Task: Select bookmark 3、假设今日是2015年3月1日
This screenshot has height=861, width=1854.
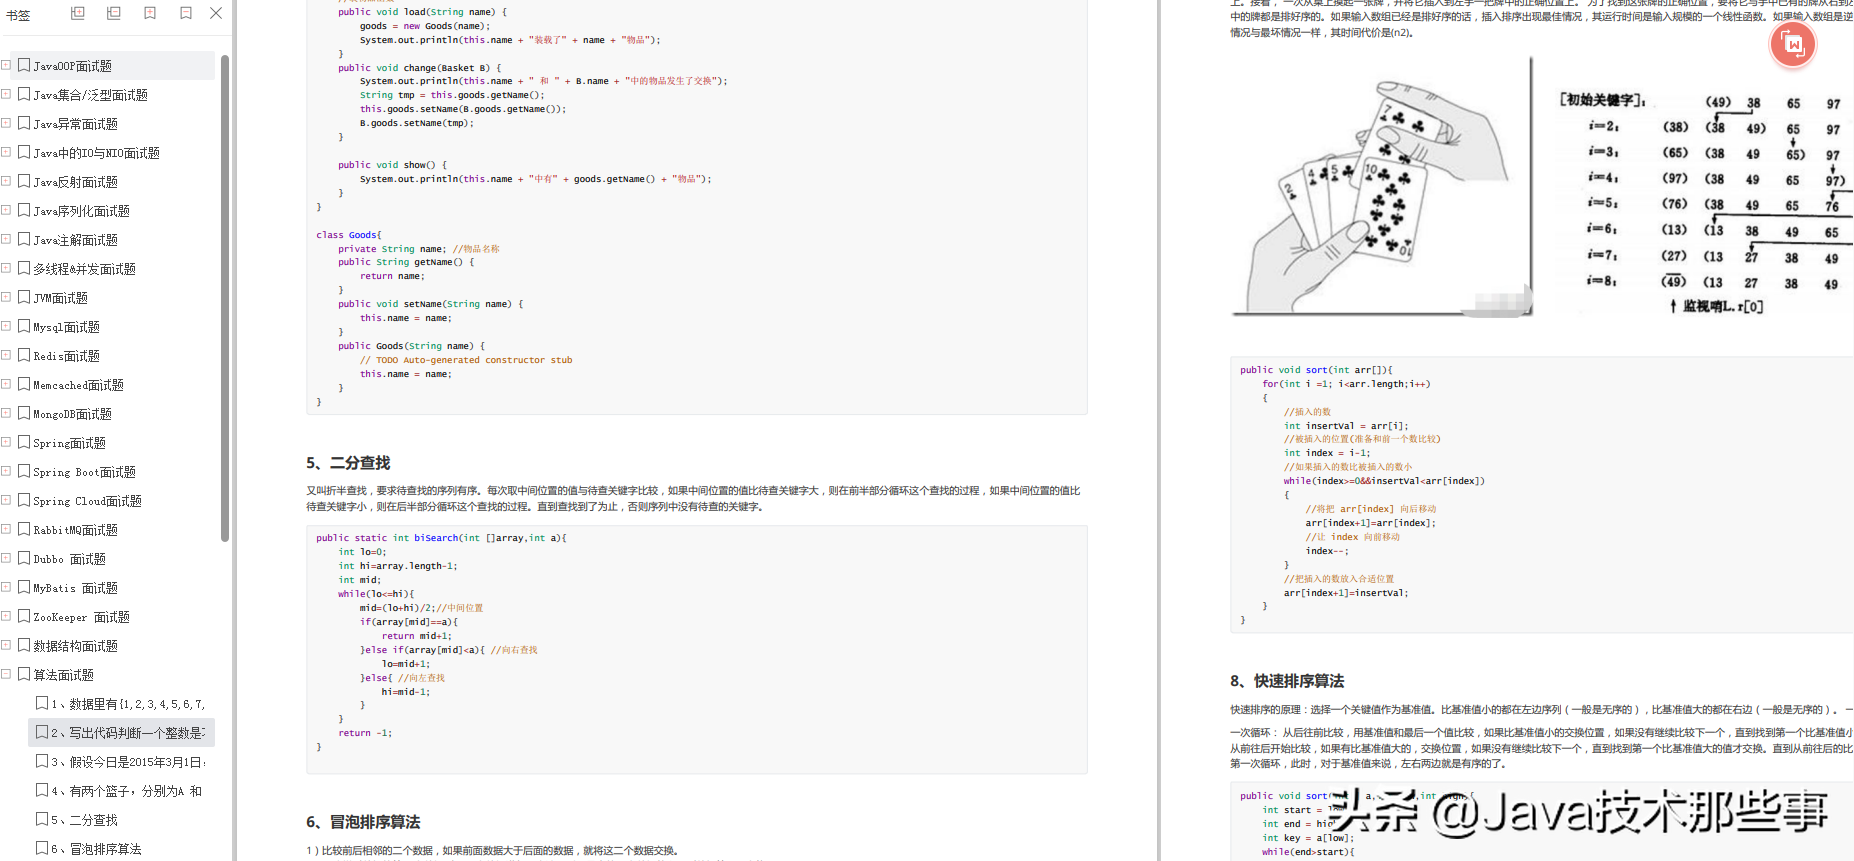Action: tap(128, 762)
